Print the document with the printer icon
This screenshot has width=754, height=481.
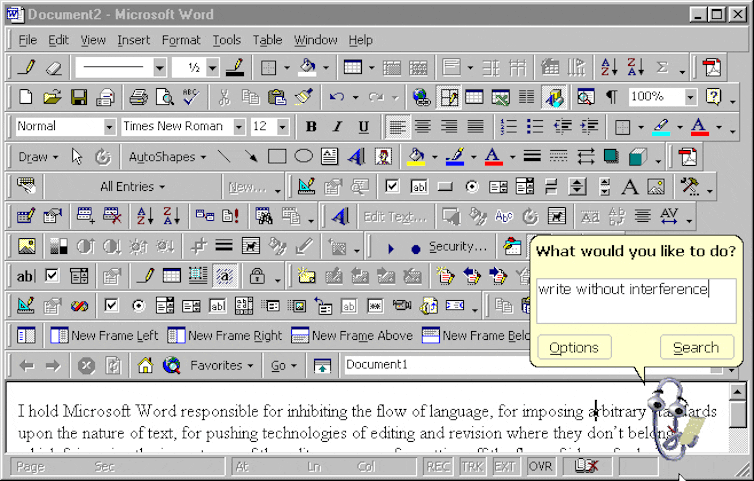[x=138, y=97]
